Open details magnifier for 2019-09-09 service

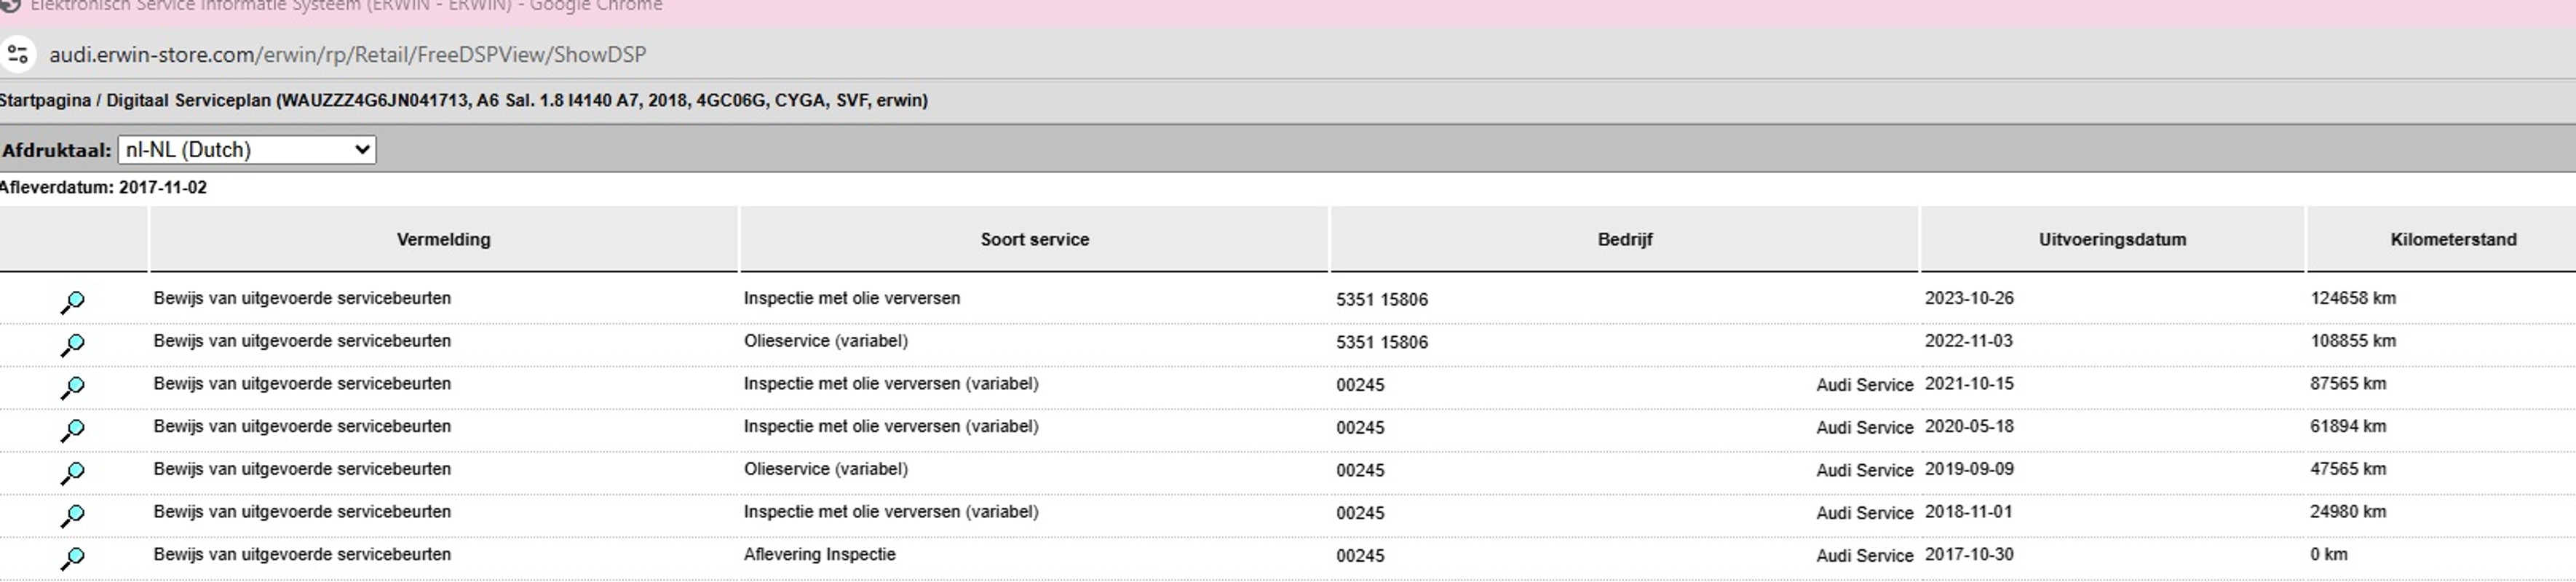tap(73, 472)
